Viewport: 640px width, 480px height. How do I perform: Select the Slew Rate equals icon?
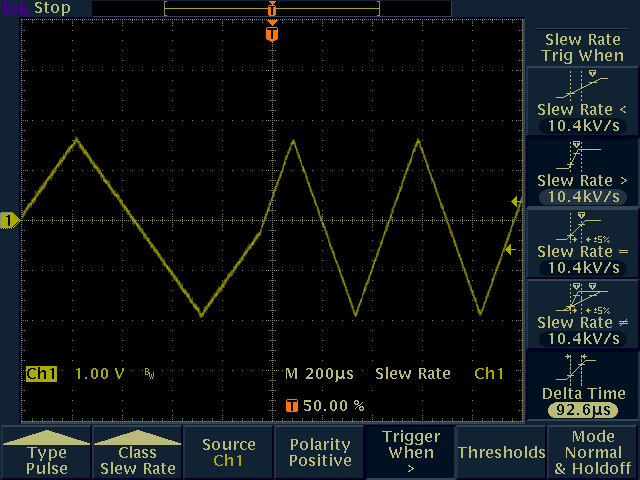(582, 227)
